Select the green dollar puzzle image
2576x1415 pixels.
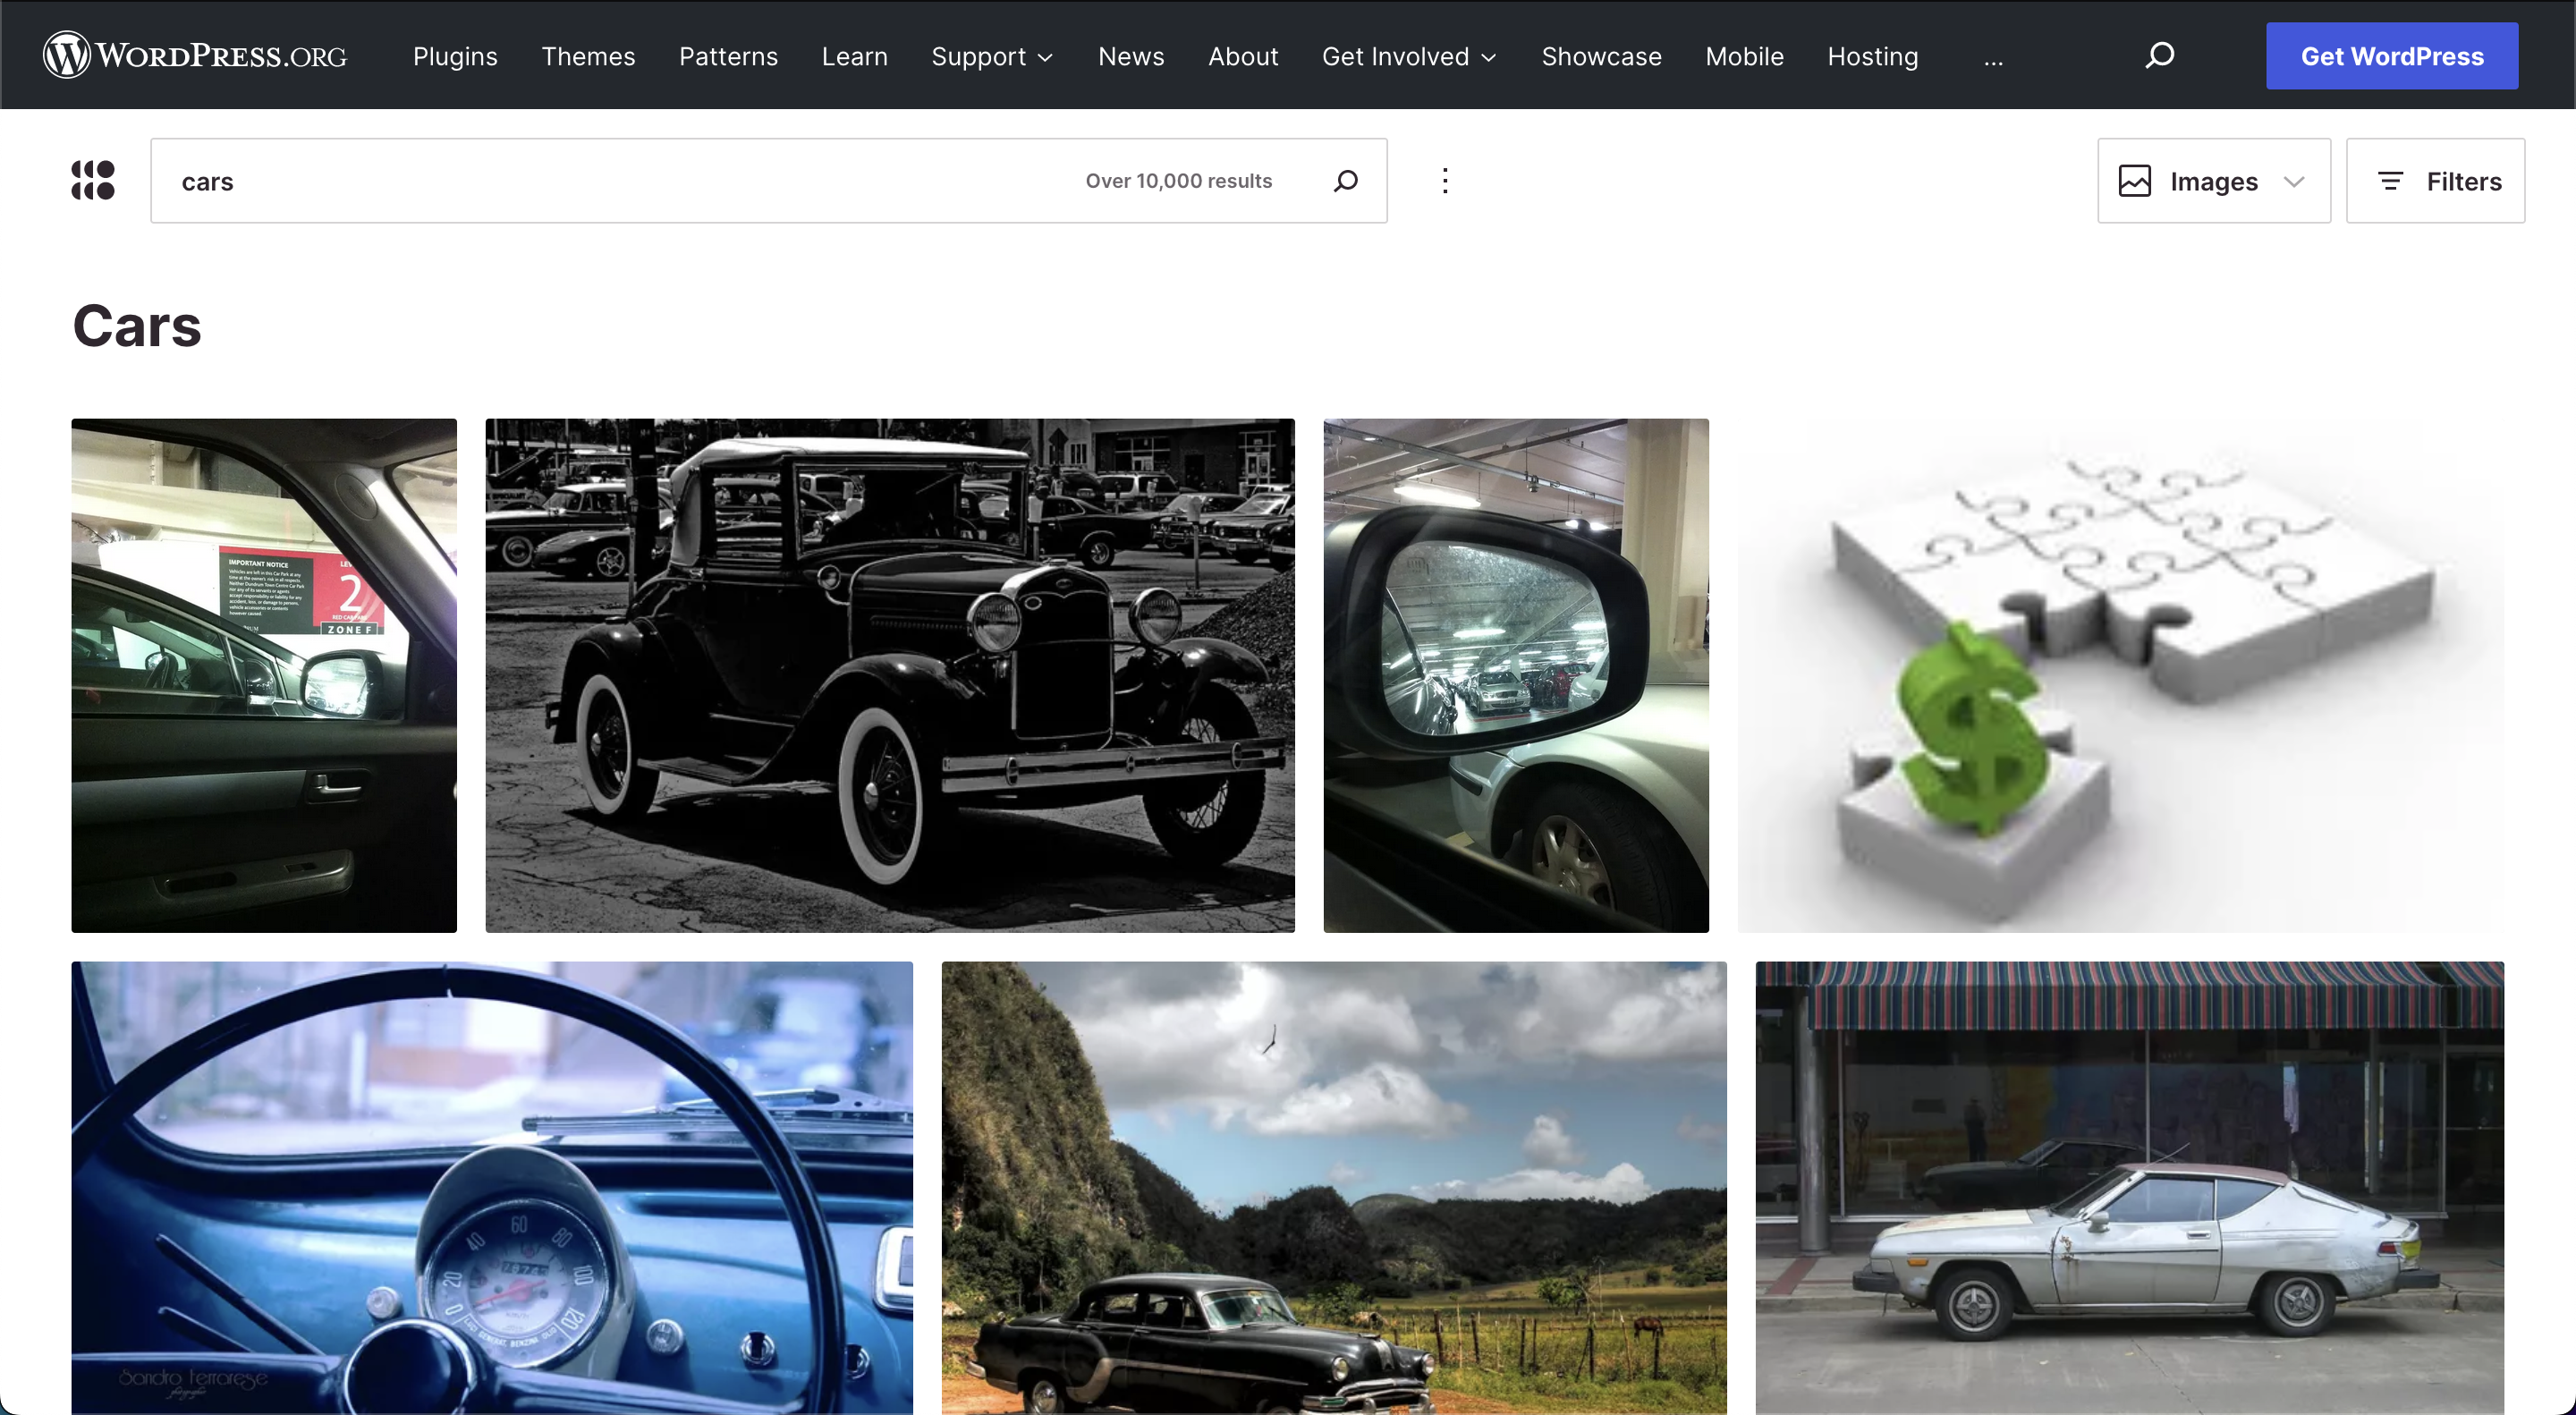click(2120, 675)
